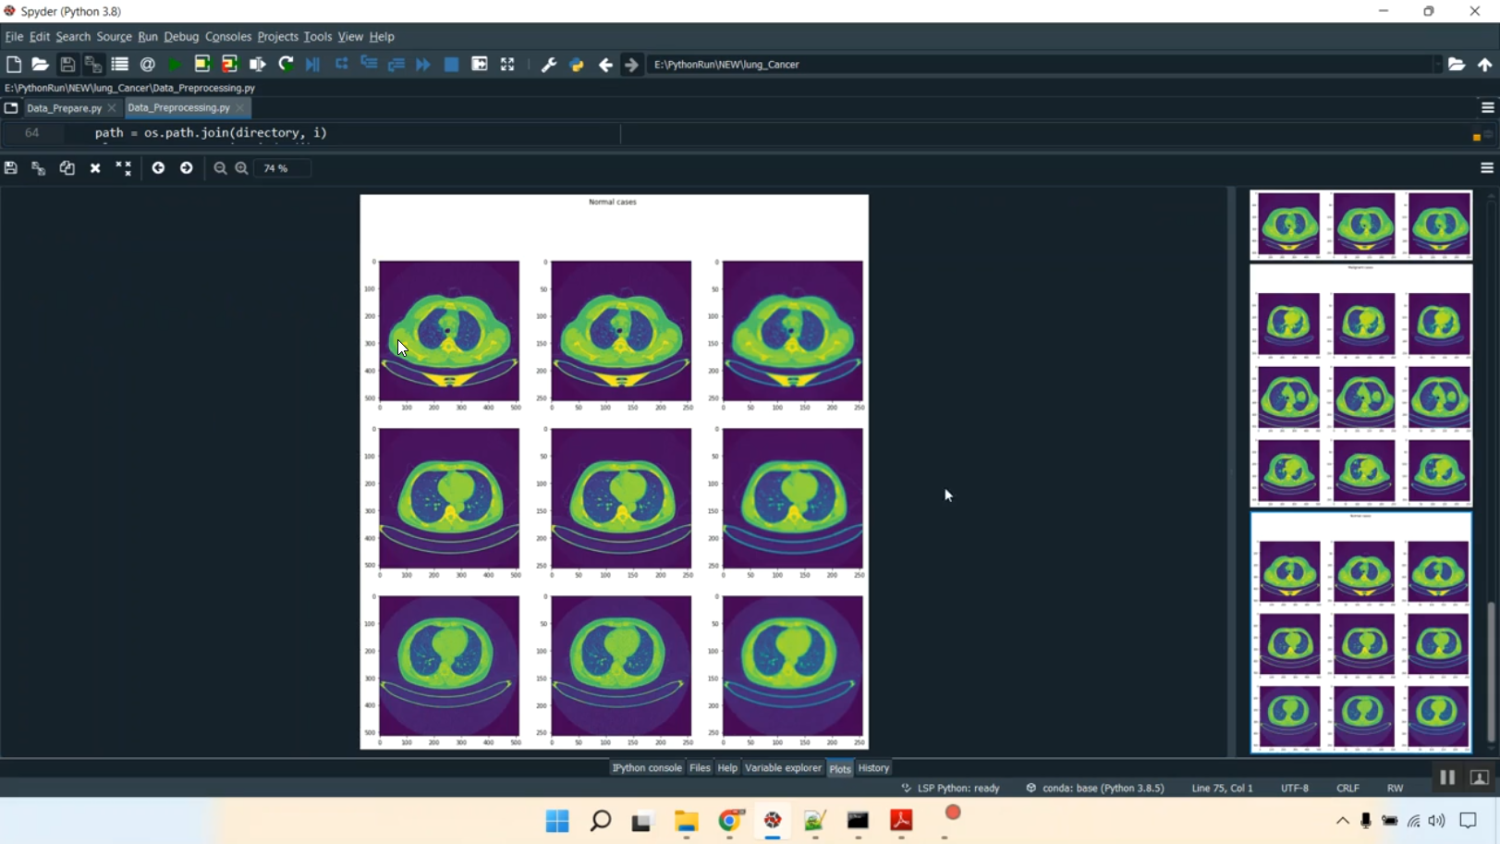1500x844 pixels.
Task: Click the plot zoom percentage field
Action: [281, 168]
